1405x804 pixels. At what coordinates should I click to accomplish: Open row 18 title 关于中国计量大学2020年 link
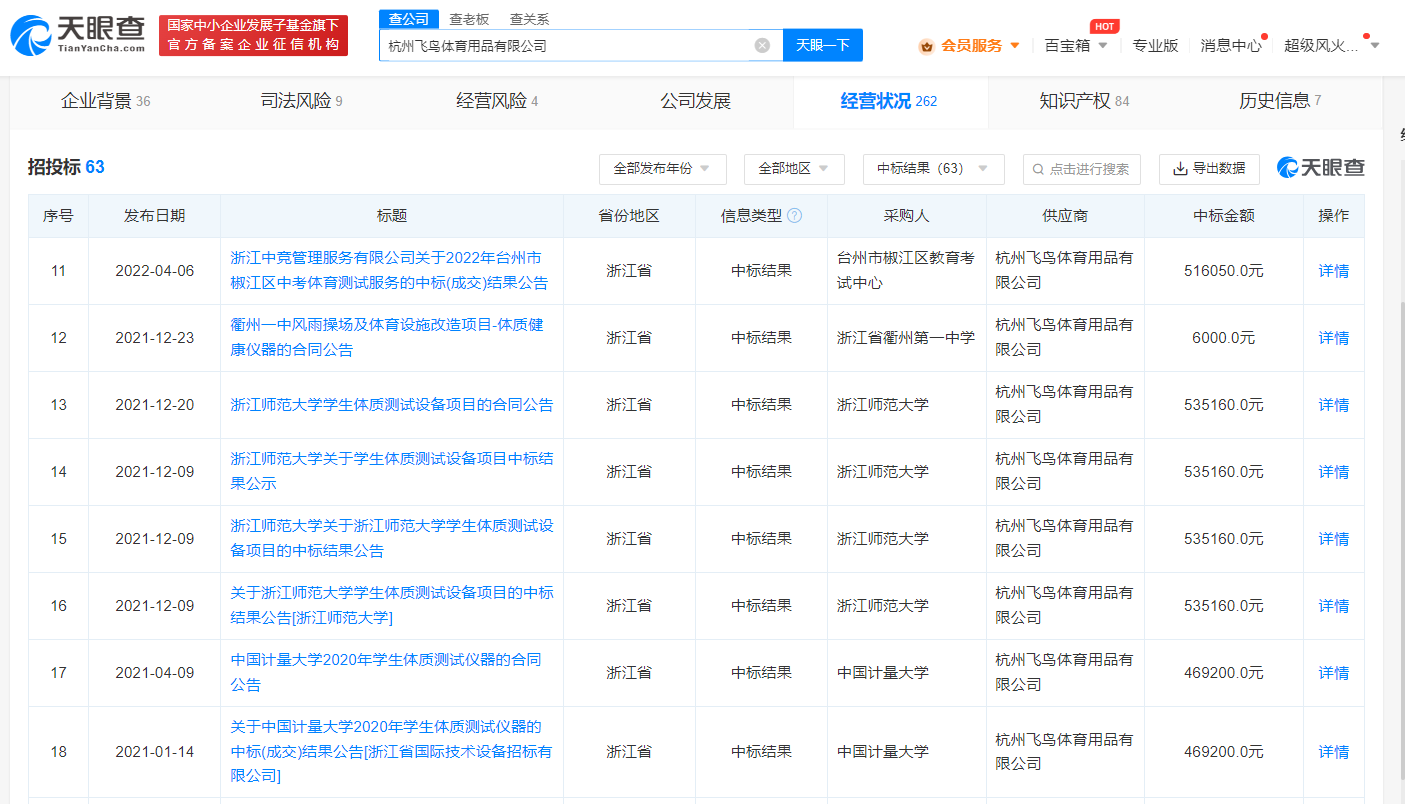391,751
